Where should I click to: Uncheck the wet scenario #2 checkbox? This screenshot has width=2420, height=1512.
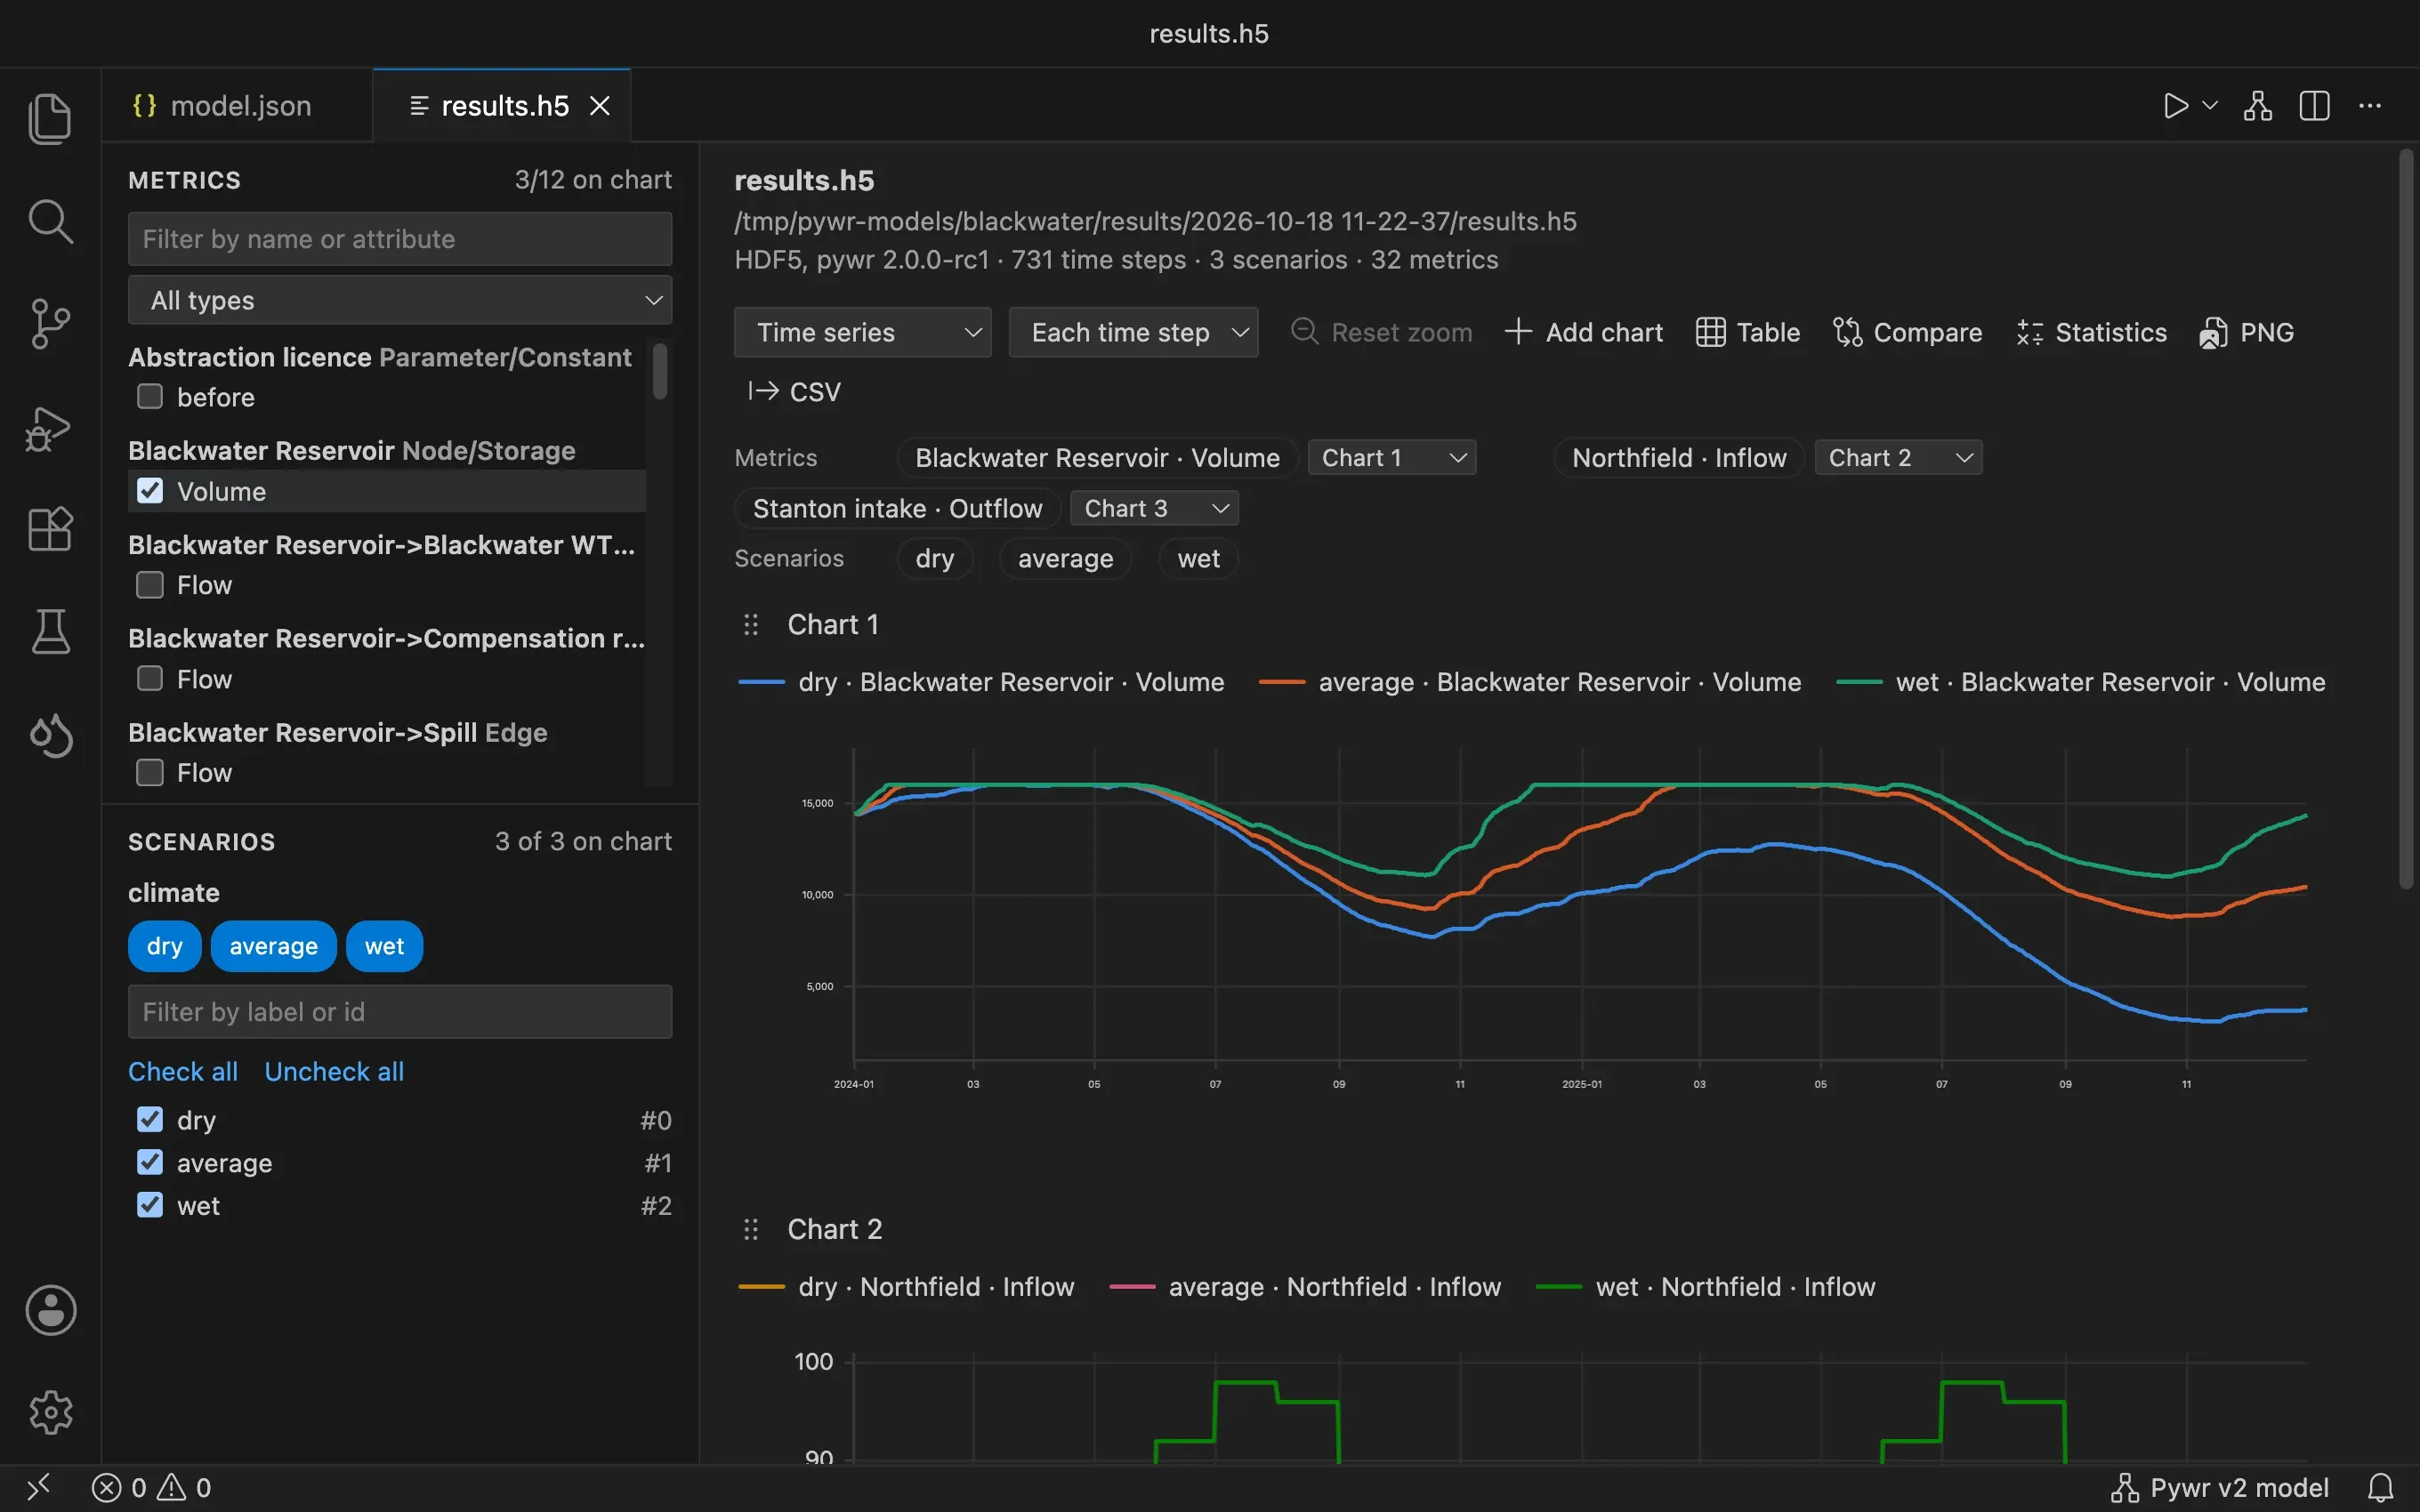pos(150,1206)
